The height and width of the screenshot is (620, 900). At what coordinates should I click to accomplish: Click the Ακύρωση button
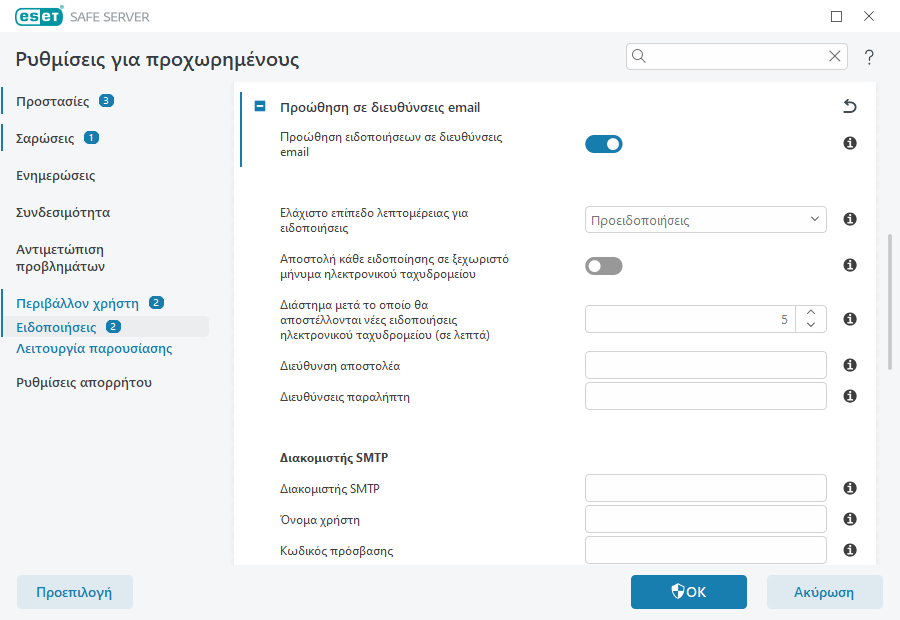point(824,592)
